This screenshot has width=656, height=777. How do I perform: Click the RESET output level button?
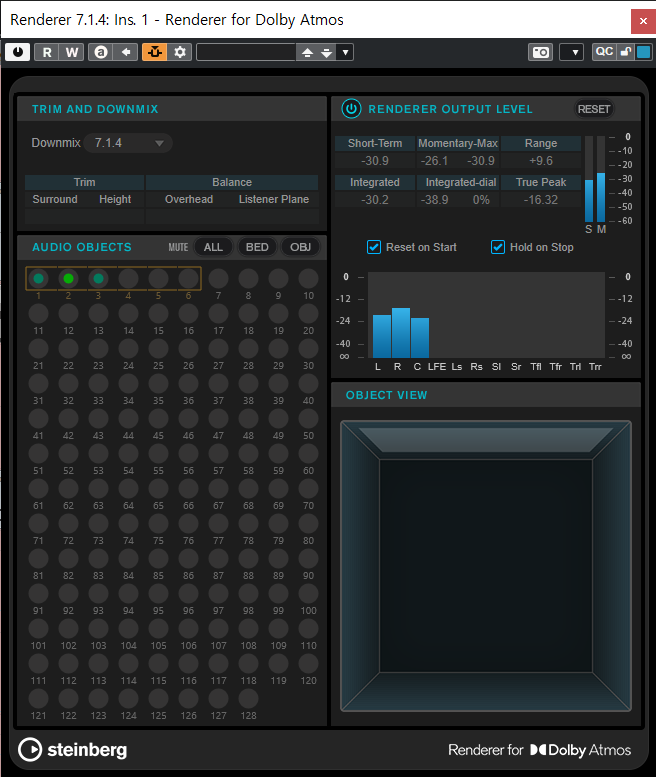(x=594, y=109)
